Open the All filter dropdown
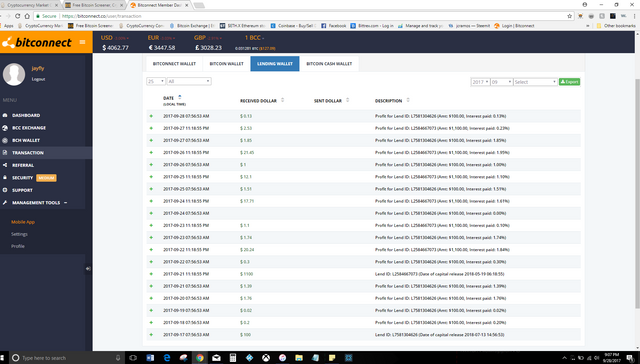The height and width of the screenshot is (364, 640). [x=189, y=82]
